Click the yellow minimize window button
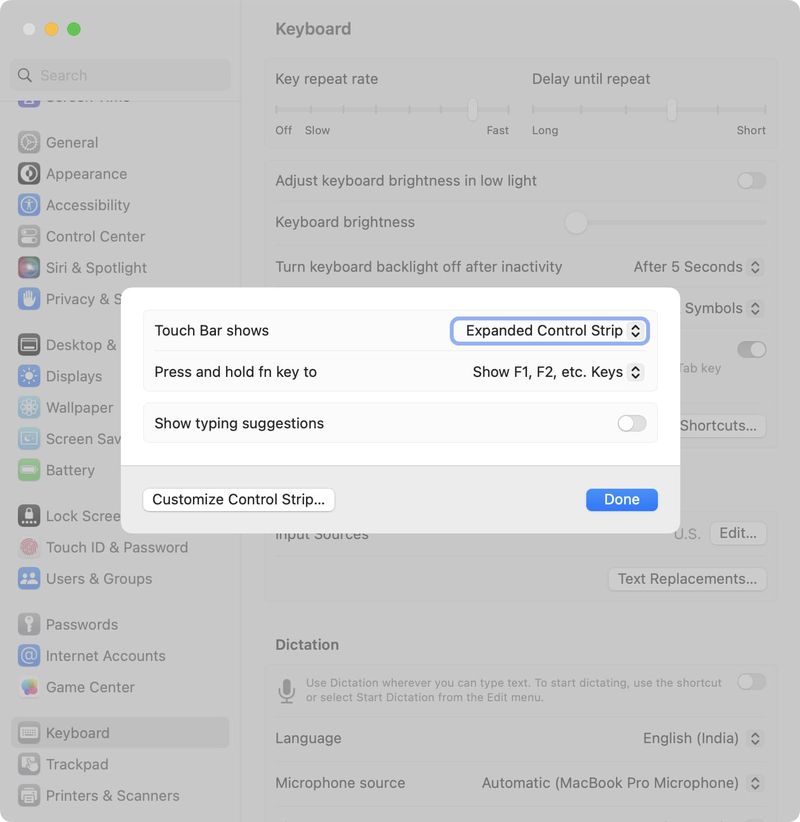 click(51, 29)
